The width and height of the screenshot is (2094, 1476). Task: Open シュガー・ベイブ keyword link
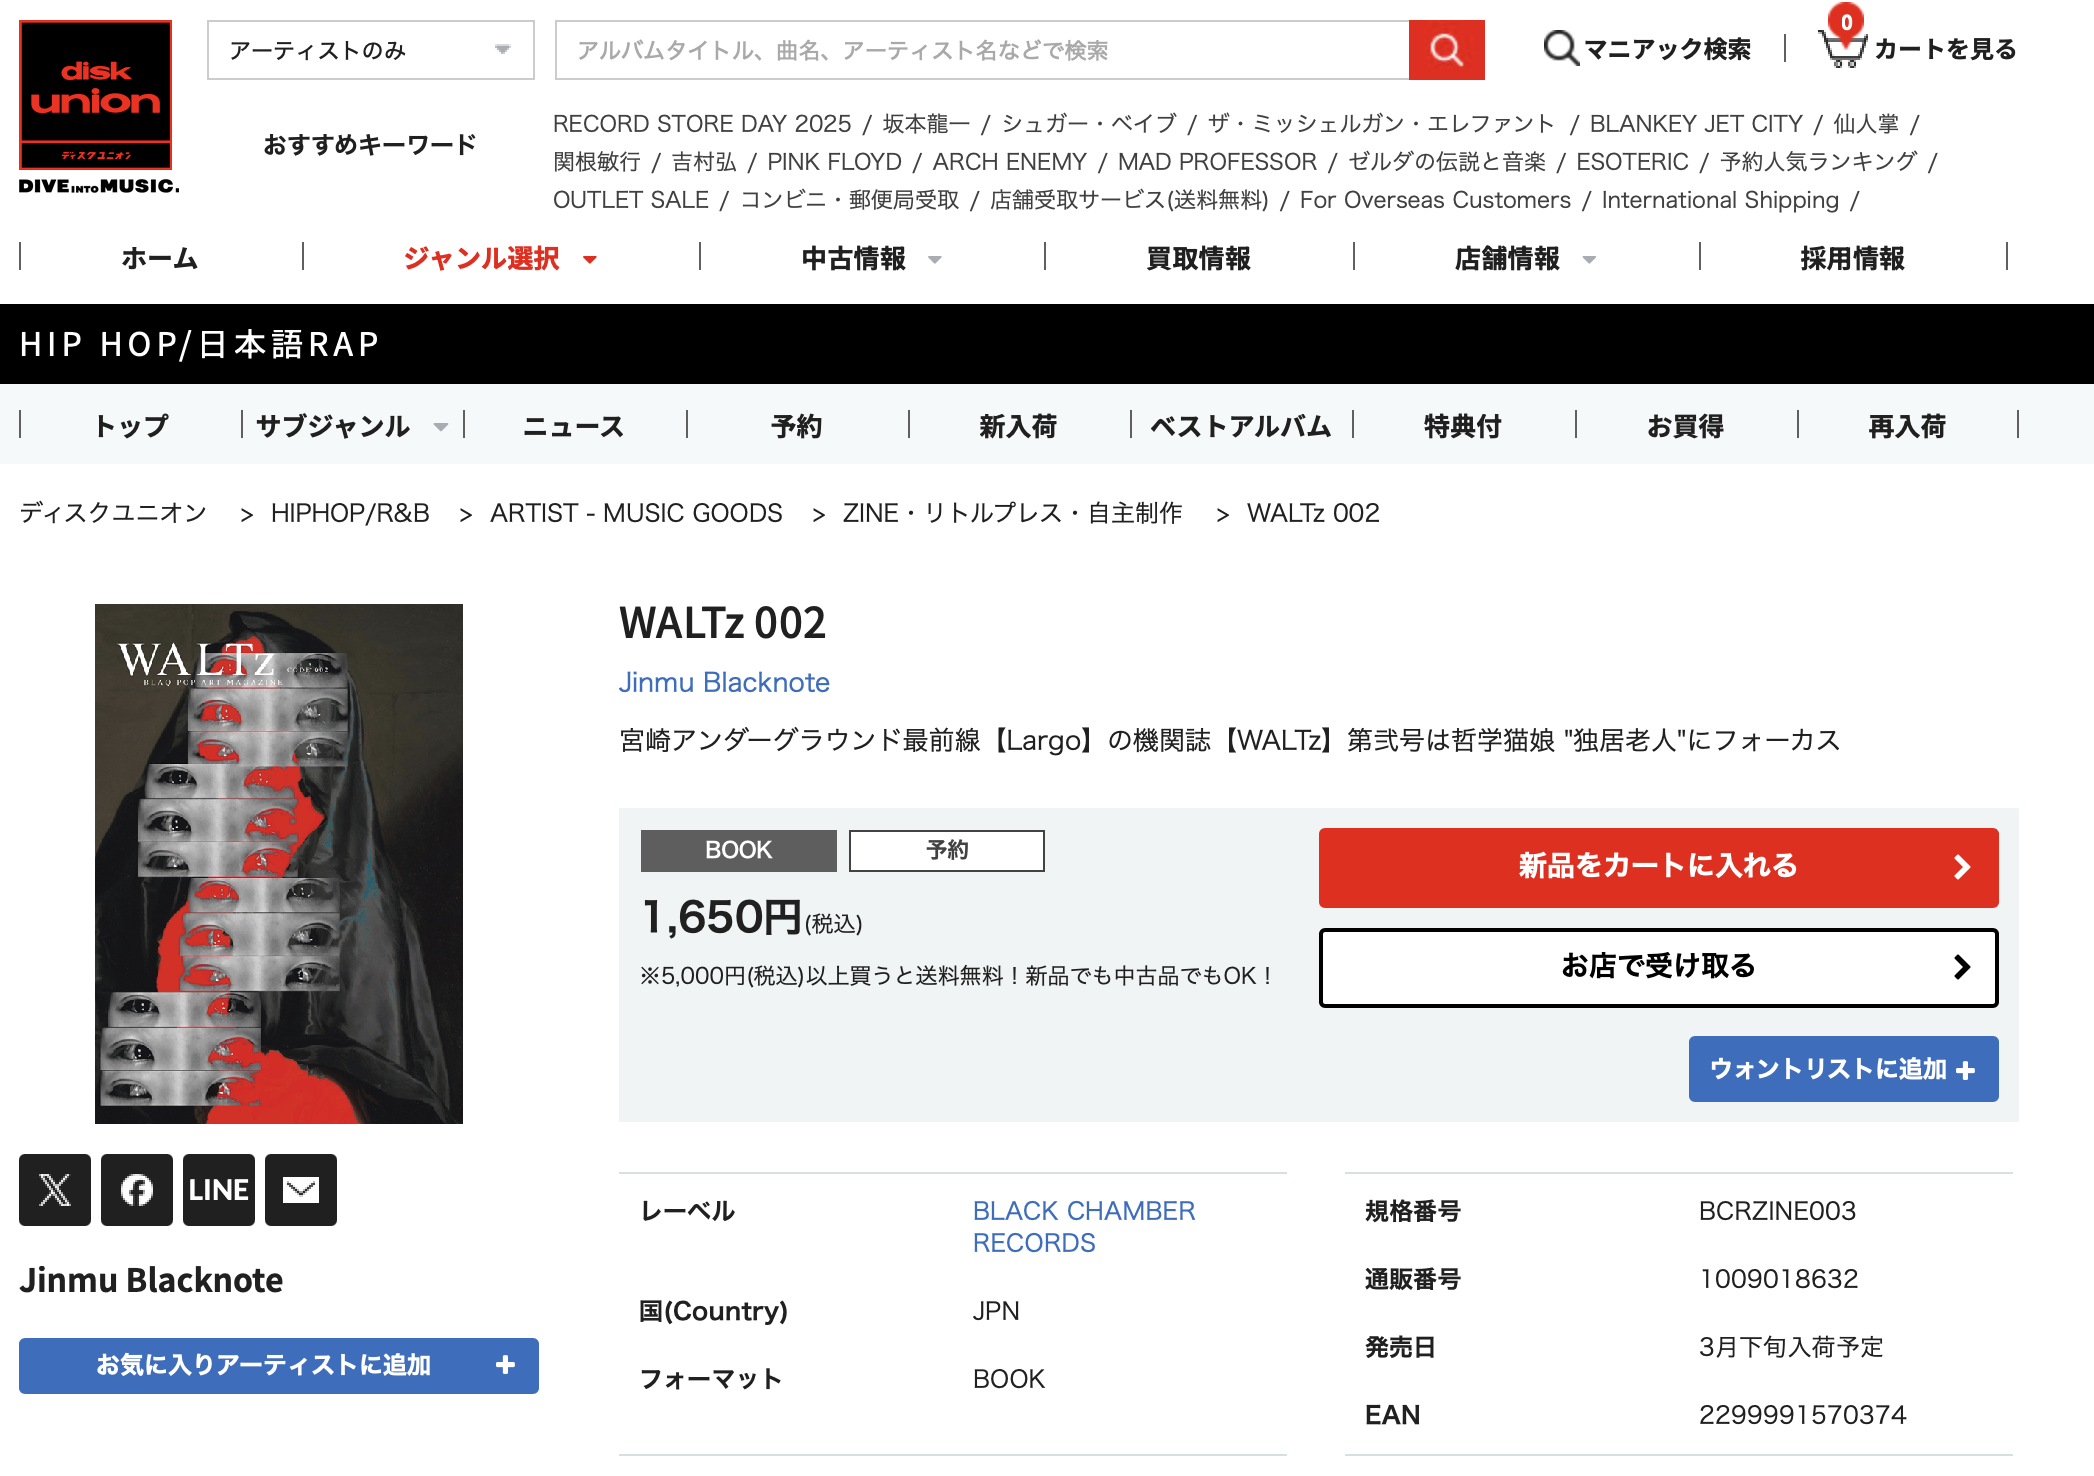1089,123
